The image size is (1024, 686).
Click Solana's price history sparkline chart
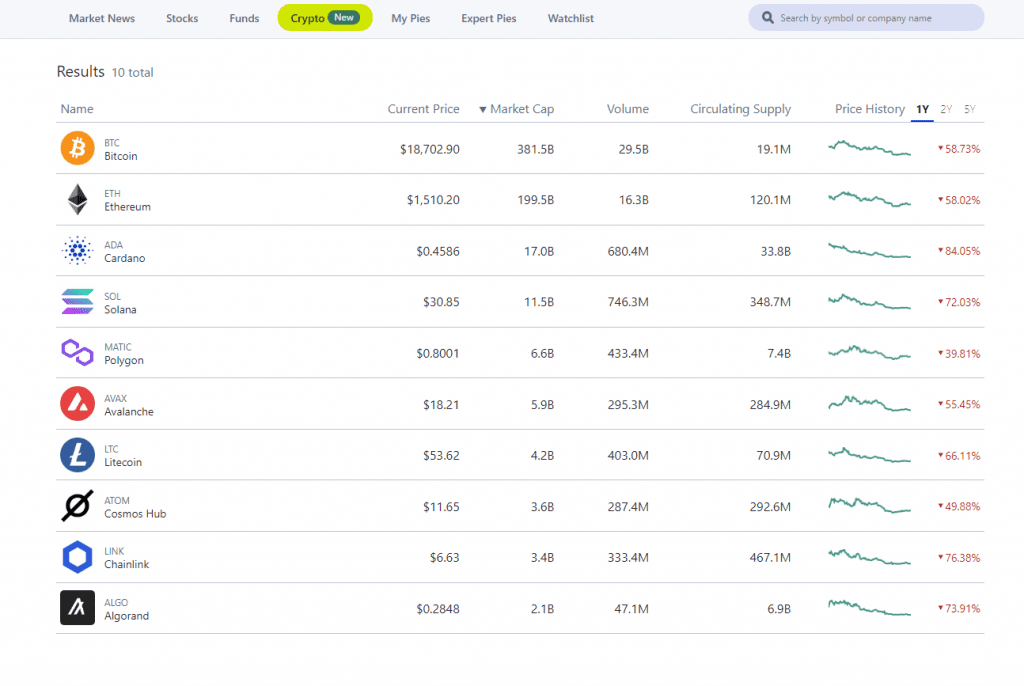click(869, 302)
